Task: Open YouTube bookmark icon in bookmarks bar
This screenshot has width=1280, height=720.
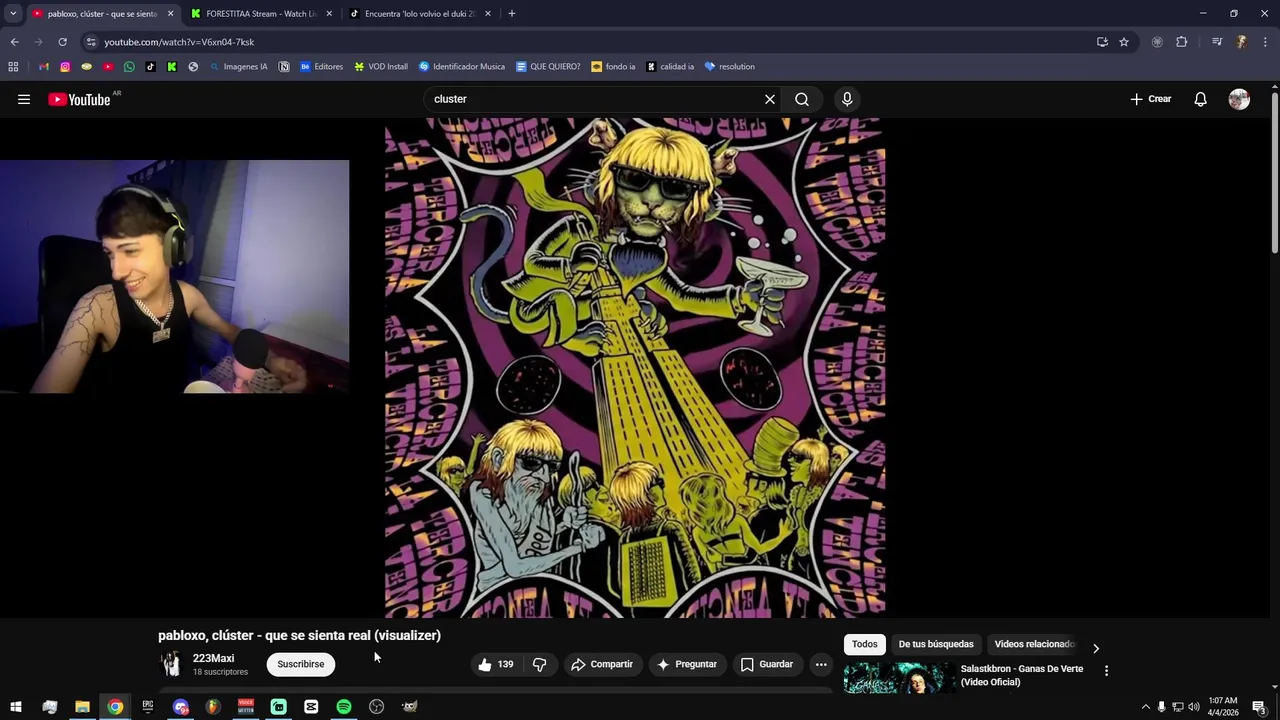Action: tap(108, 67)
